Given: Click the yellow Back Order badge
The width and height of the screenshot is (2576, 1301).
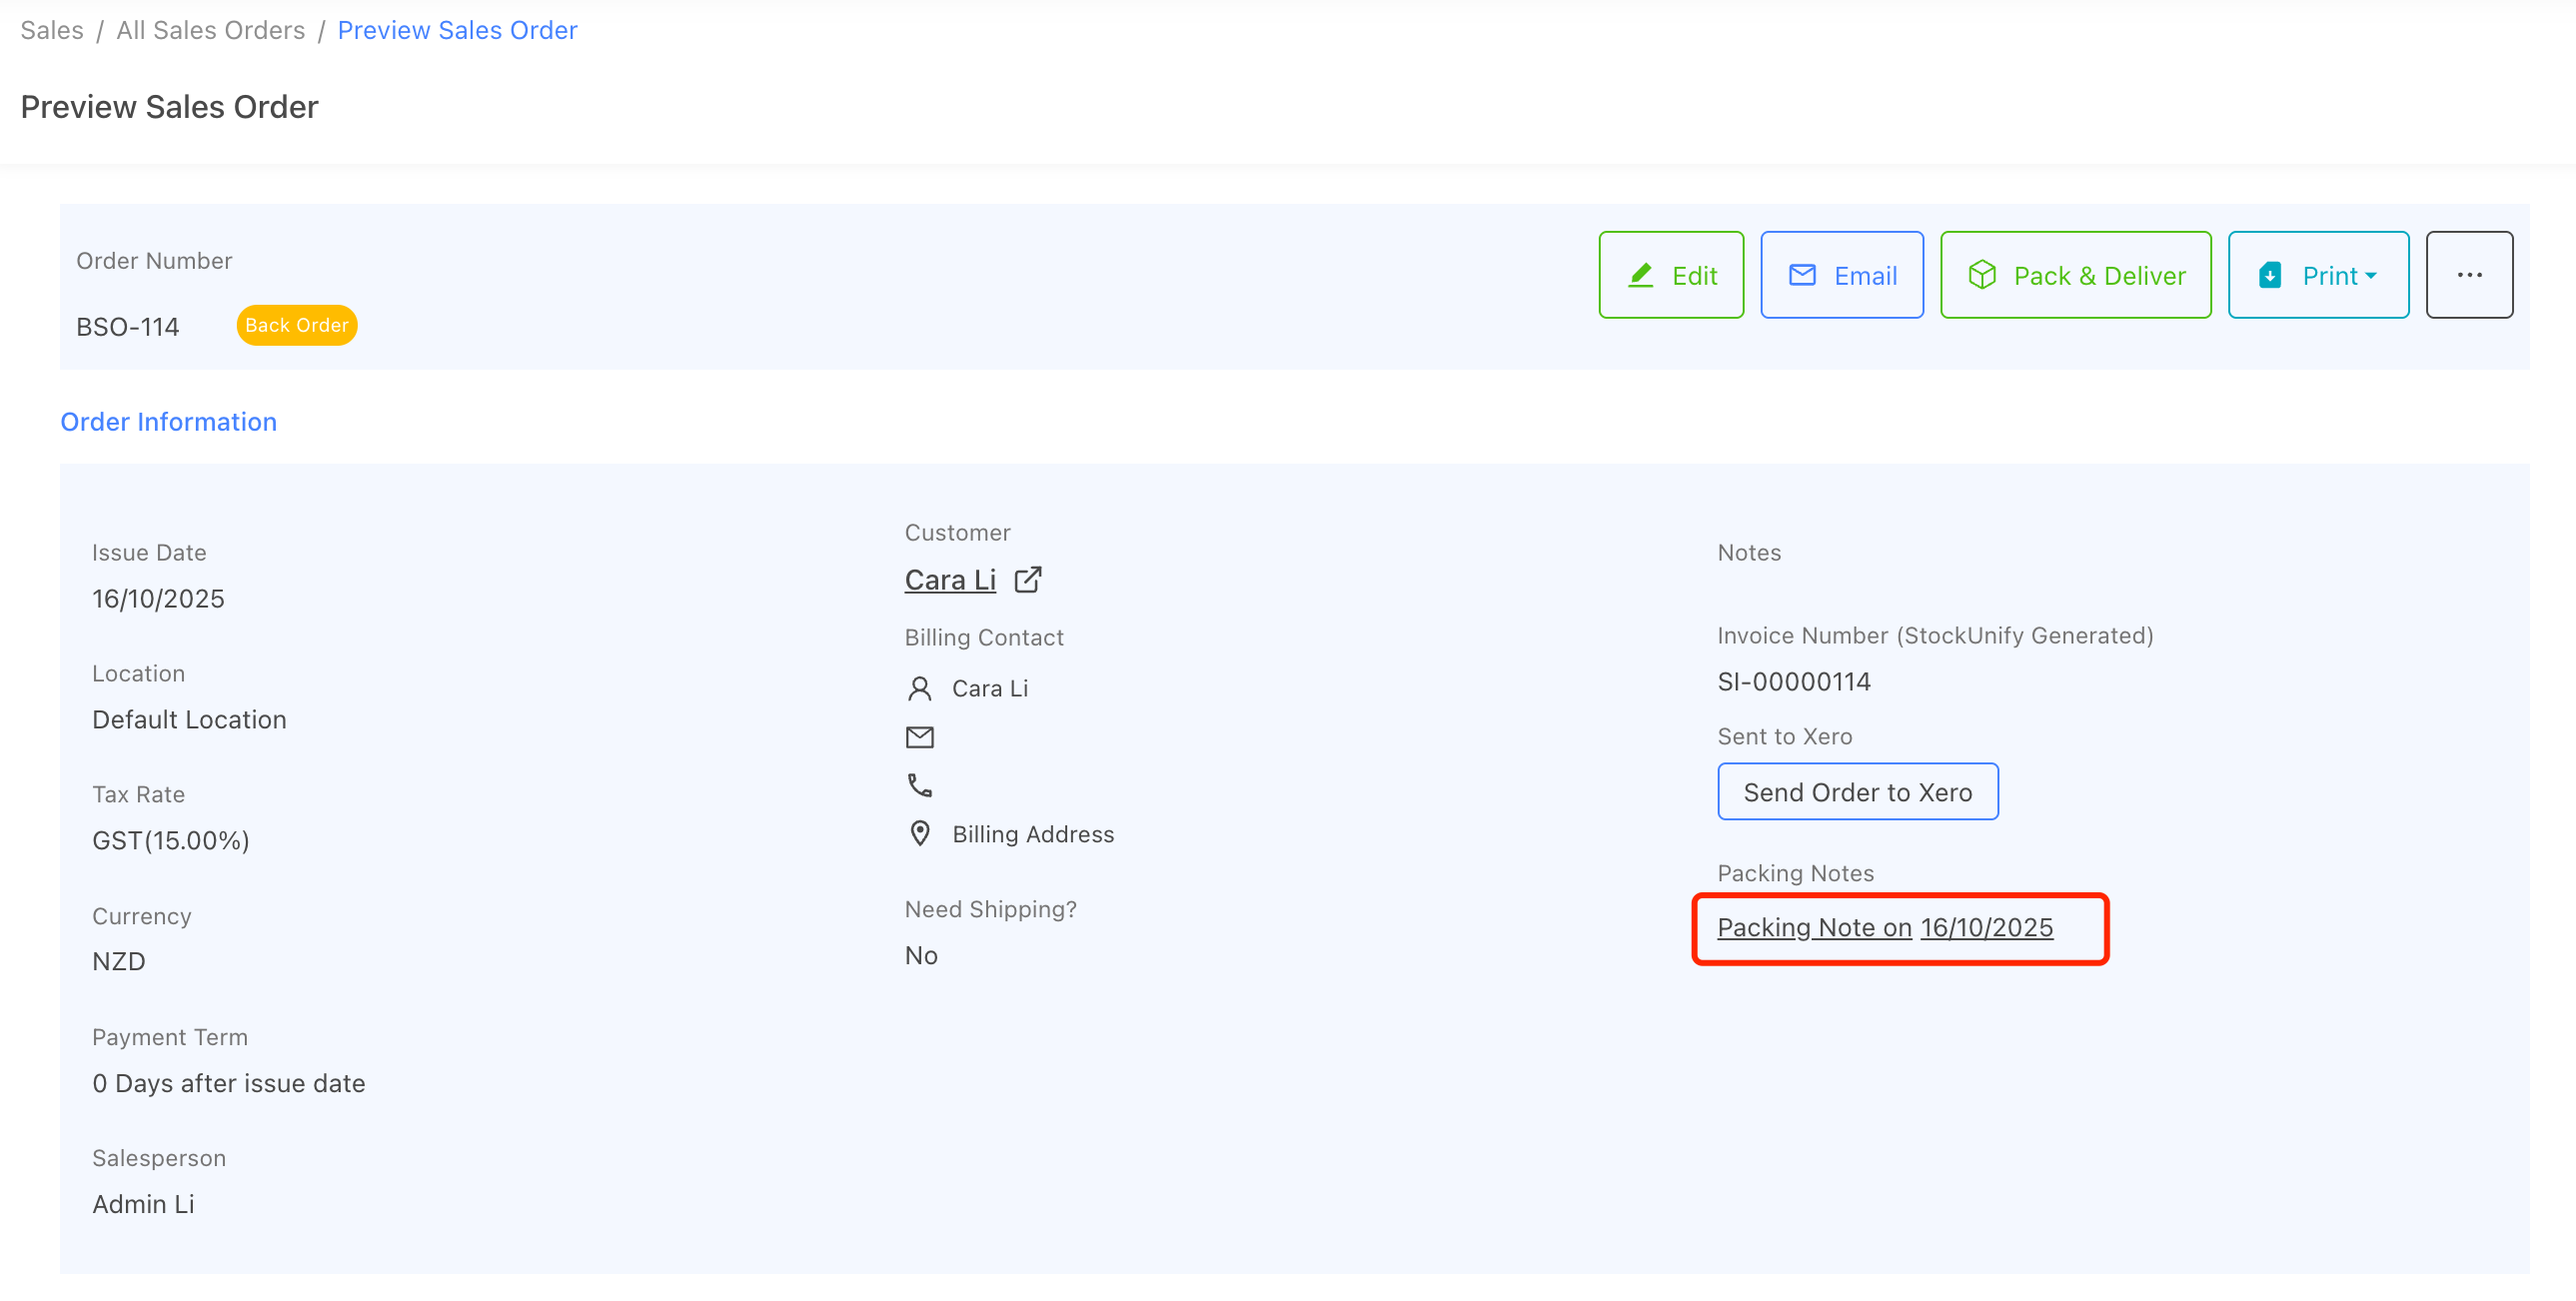Looking at the screenshot, I should [296, 325].
